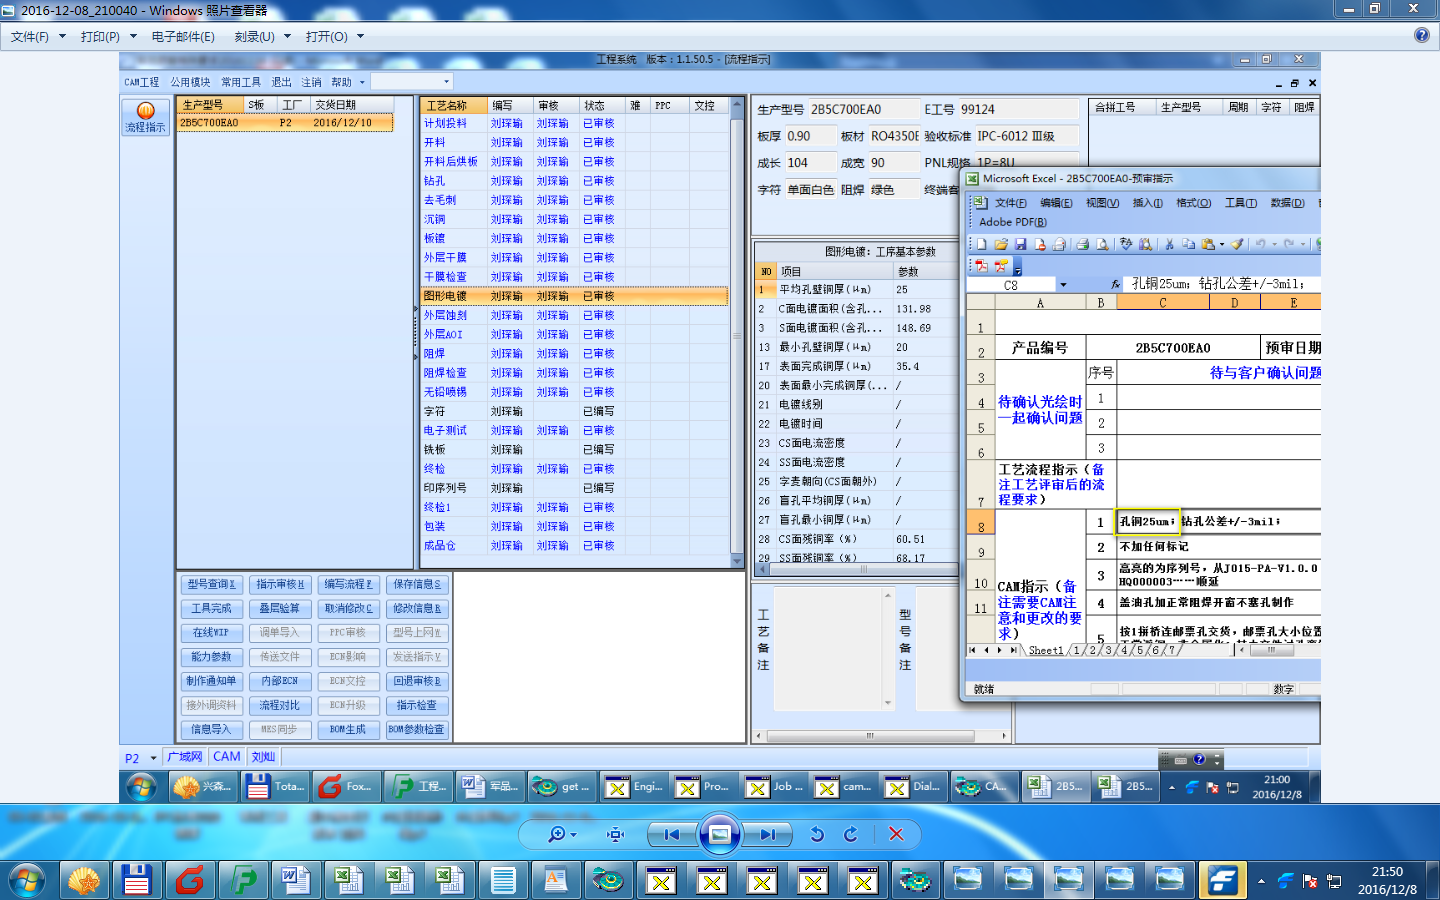Open Excel 格式(O) menu

point(1193,203)
